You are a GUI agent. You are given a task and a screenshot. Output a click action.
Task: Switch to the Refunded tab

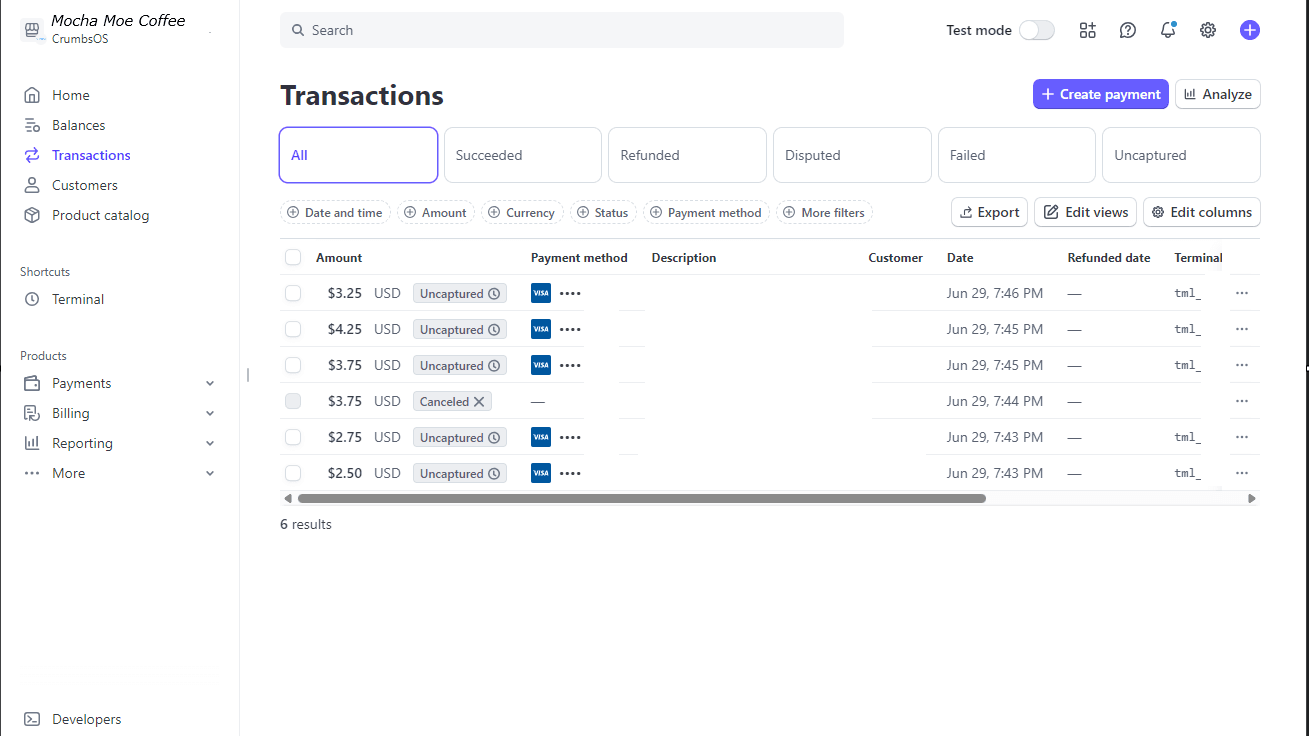[687, 155]
